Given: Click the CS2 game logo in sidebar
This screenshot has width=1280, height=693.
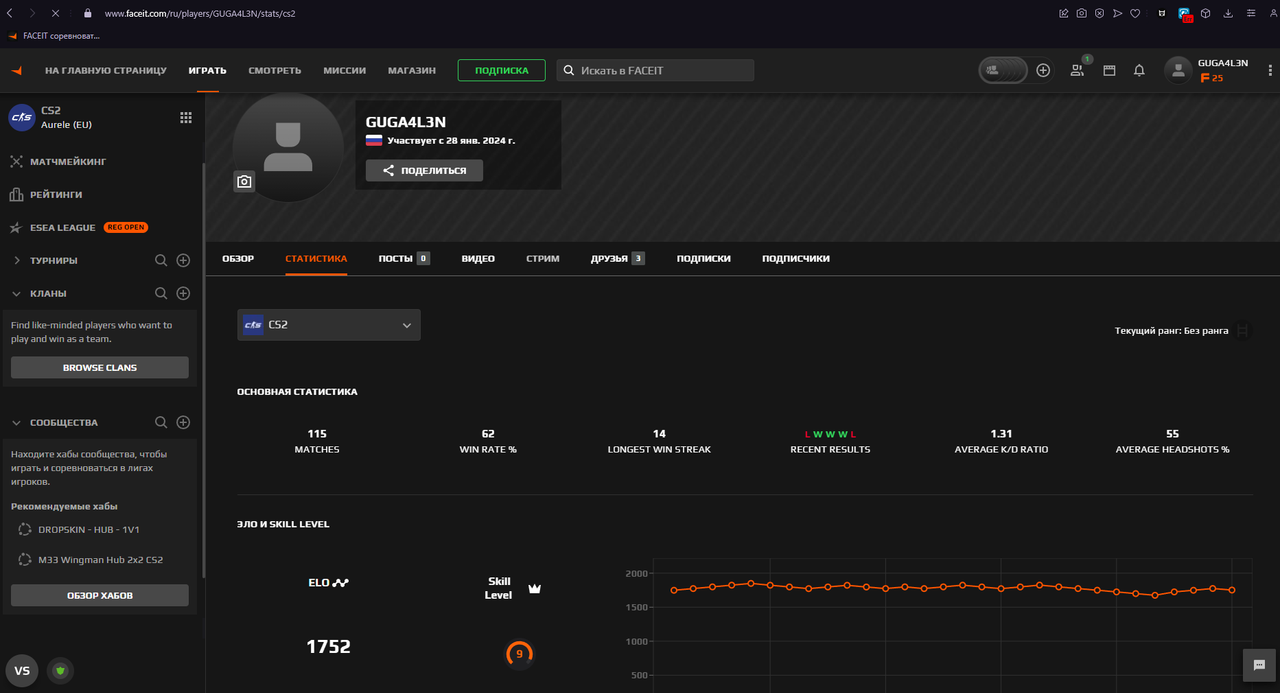Looking at the screenshot, I should [21, 117].
